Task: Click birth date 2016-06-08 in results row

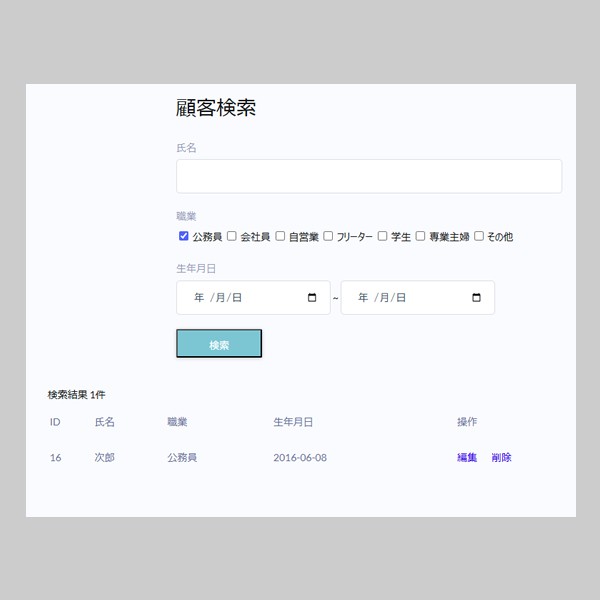Action: [300, 458]
